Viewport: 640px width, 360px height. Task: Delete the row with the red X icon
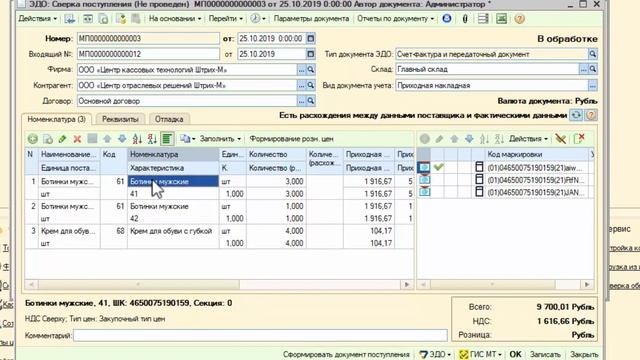pos(77,139)
